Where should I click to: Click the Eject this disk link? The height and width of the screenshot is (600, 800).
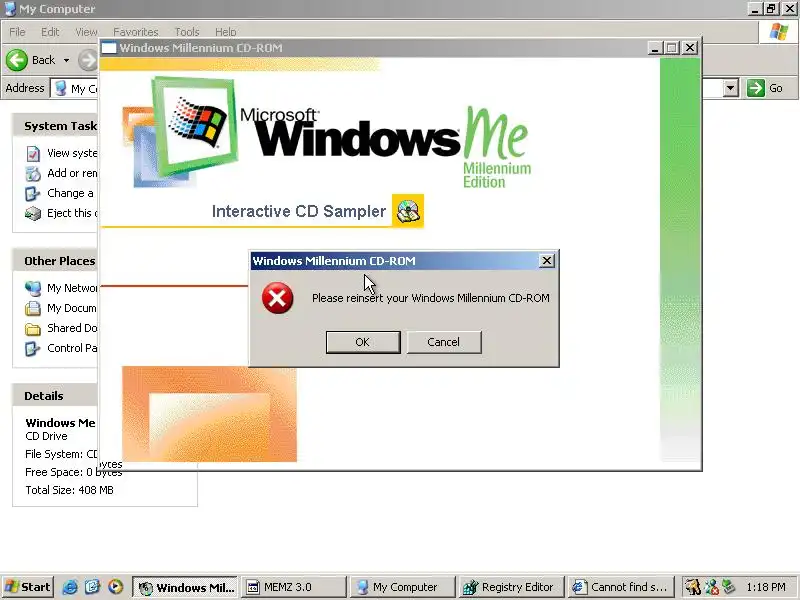[x=72, y=213]
